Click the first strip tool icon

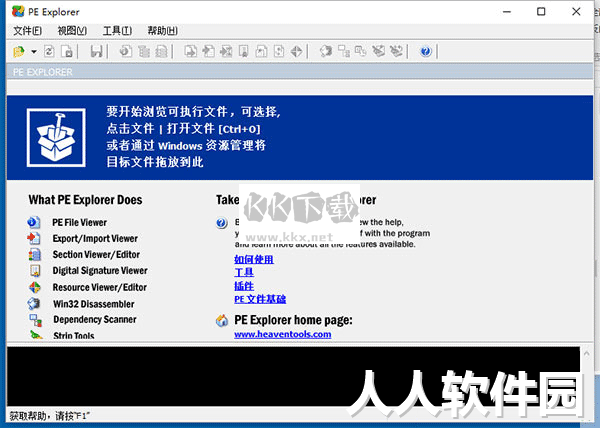point(379,51)
